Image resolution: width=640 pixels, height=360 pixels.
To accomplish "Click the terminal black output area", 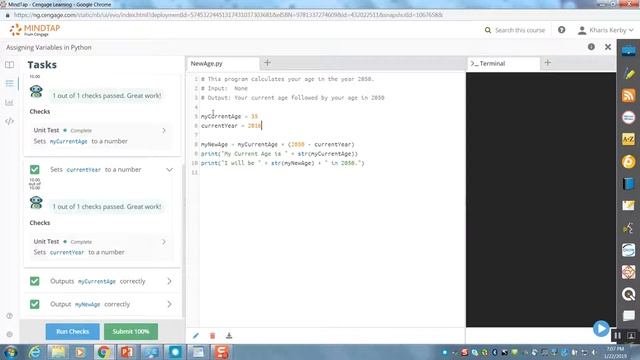I will 541,200.
